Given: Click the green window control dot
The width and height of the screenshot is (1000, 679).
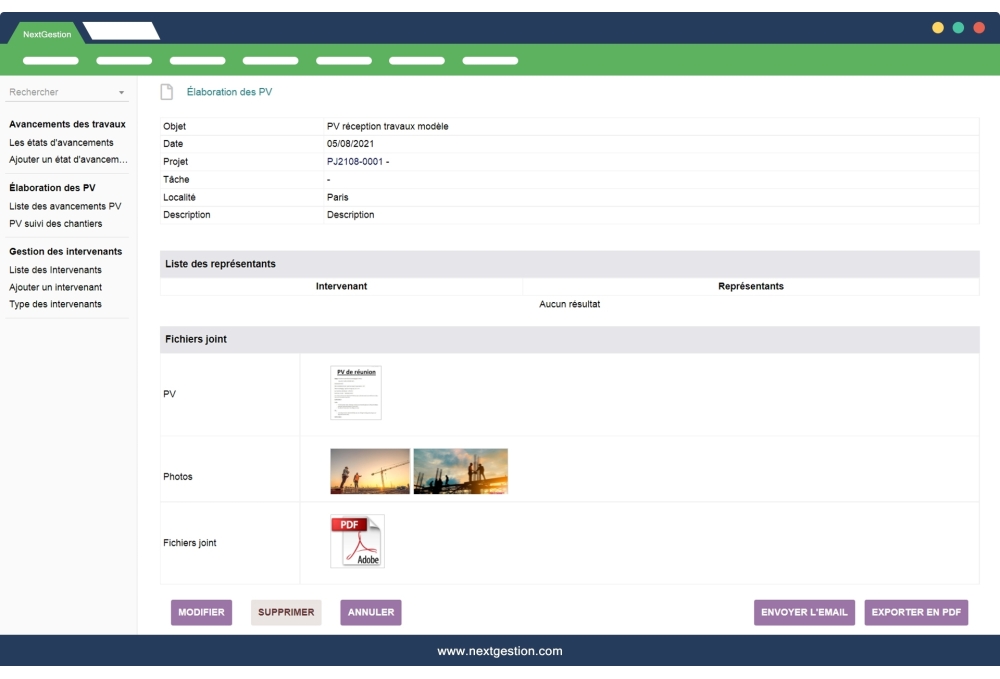Looking at the screenshot, I should point(958,28).
